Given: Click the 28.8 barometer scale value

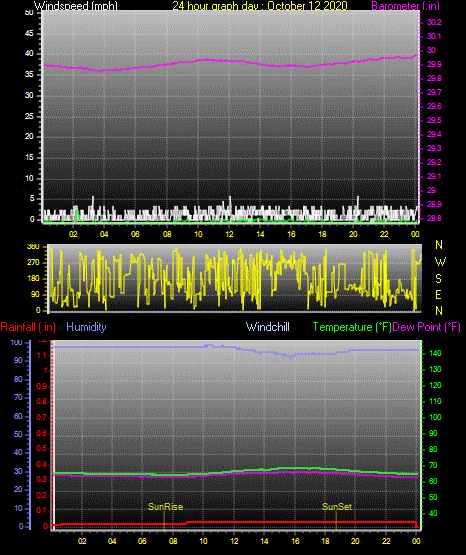Looking at the screenshot, I should (434, 218).
